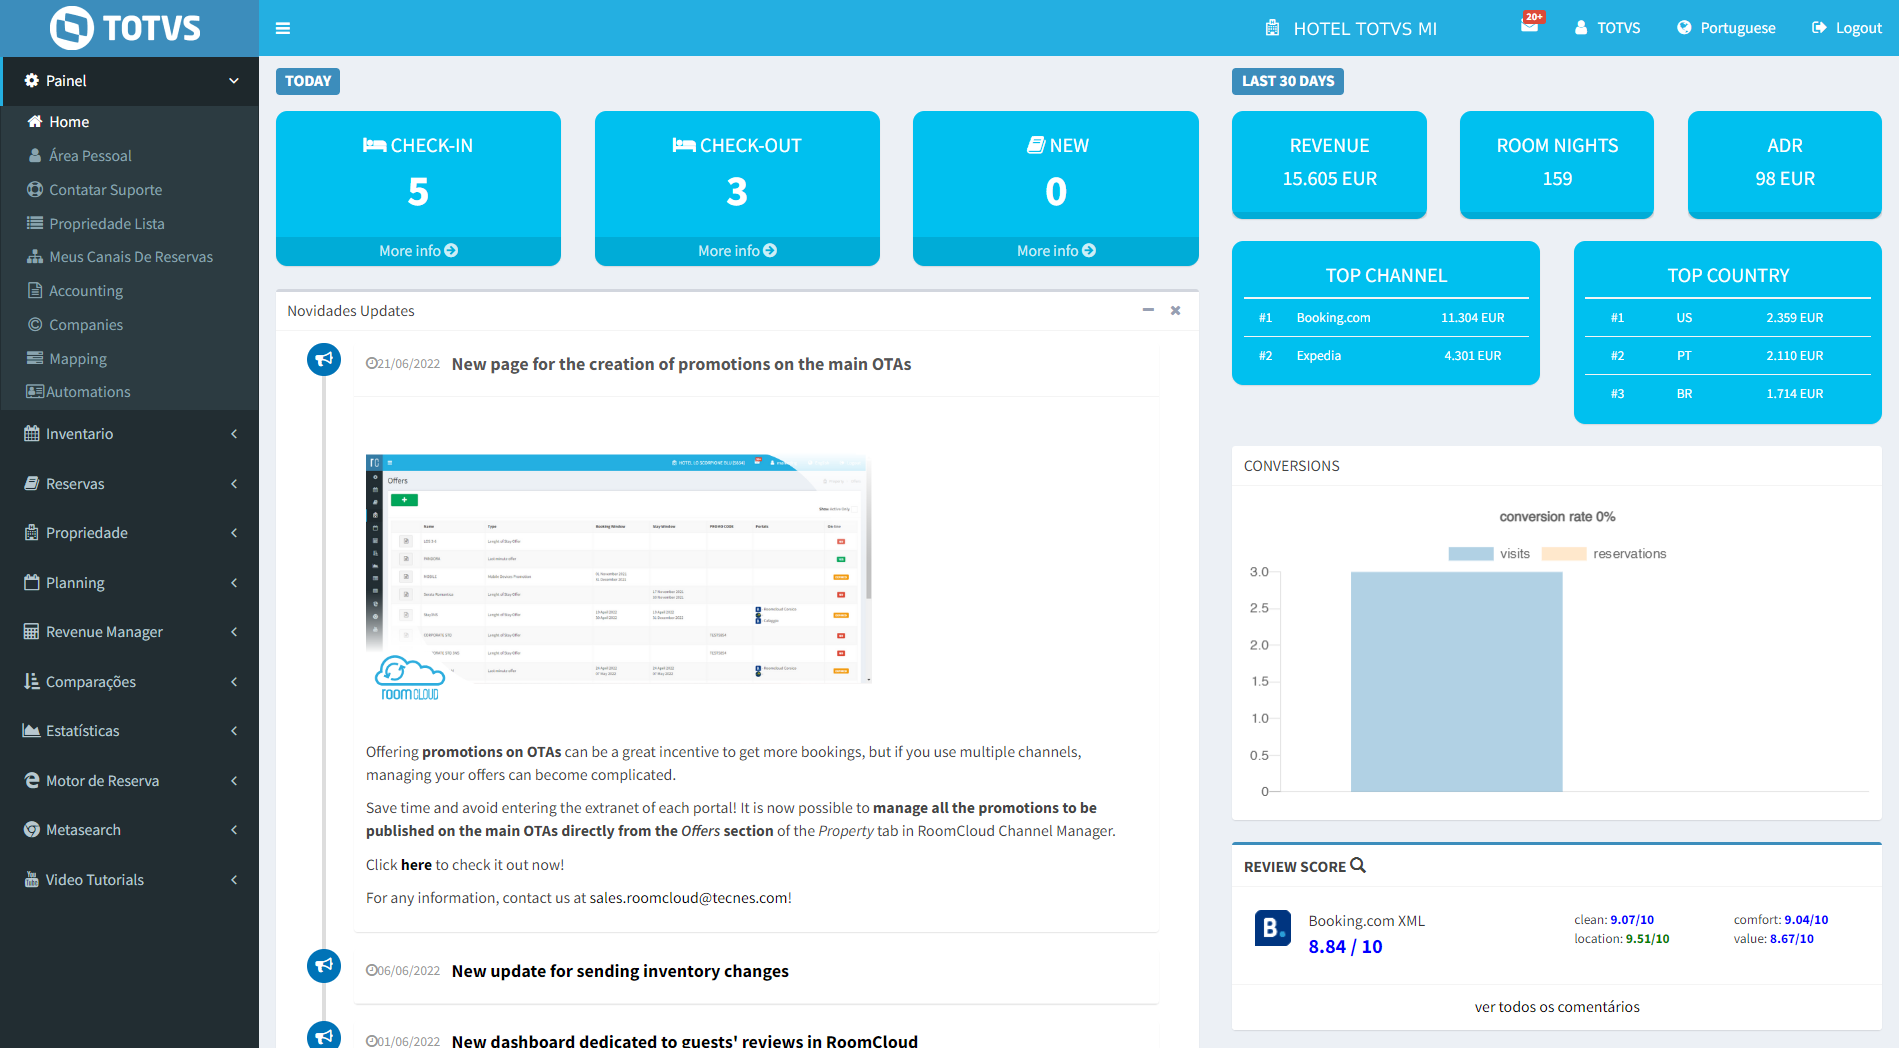Screen dimensions: 1899x1048
Task: Open Meus Canais De Reservas page
Action: 131,257
